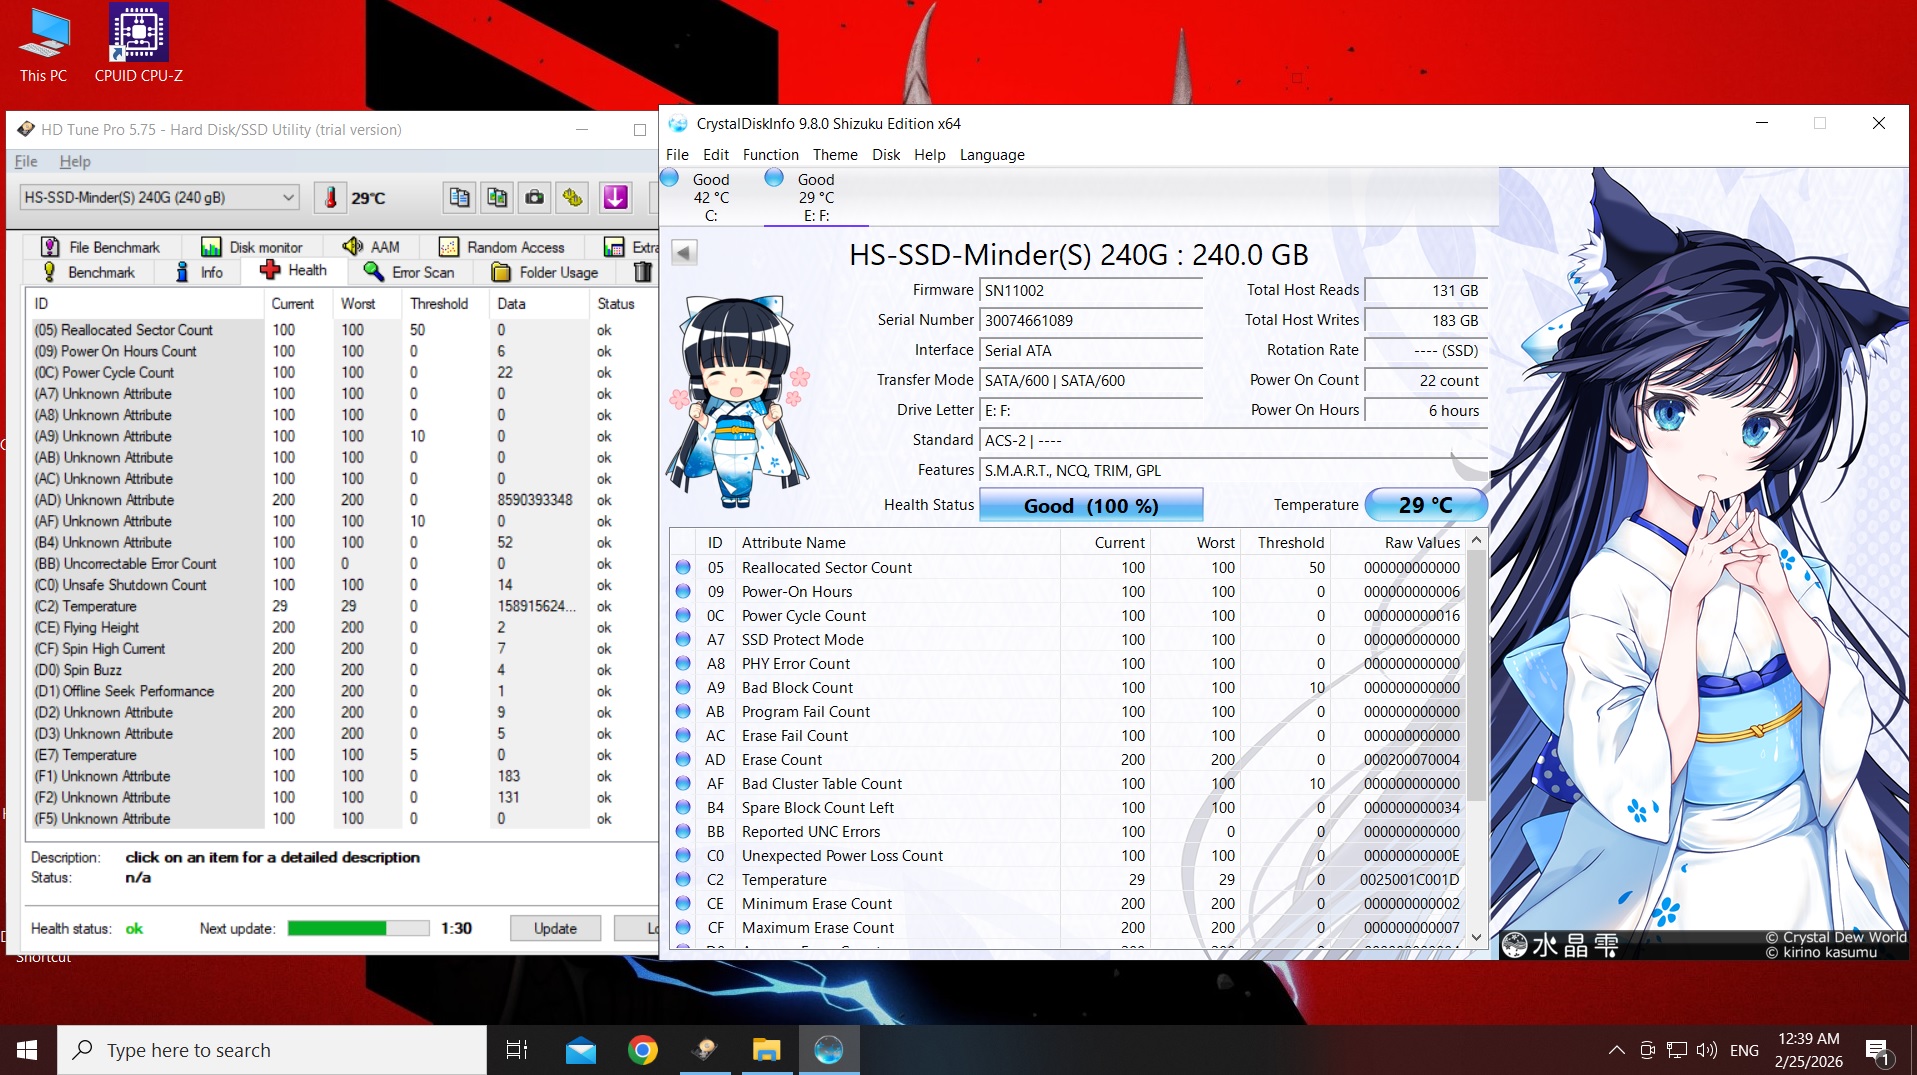
Task: Select the C: drive status indicator
Action: tap(698, 196)
